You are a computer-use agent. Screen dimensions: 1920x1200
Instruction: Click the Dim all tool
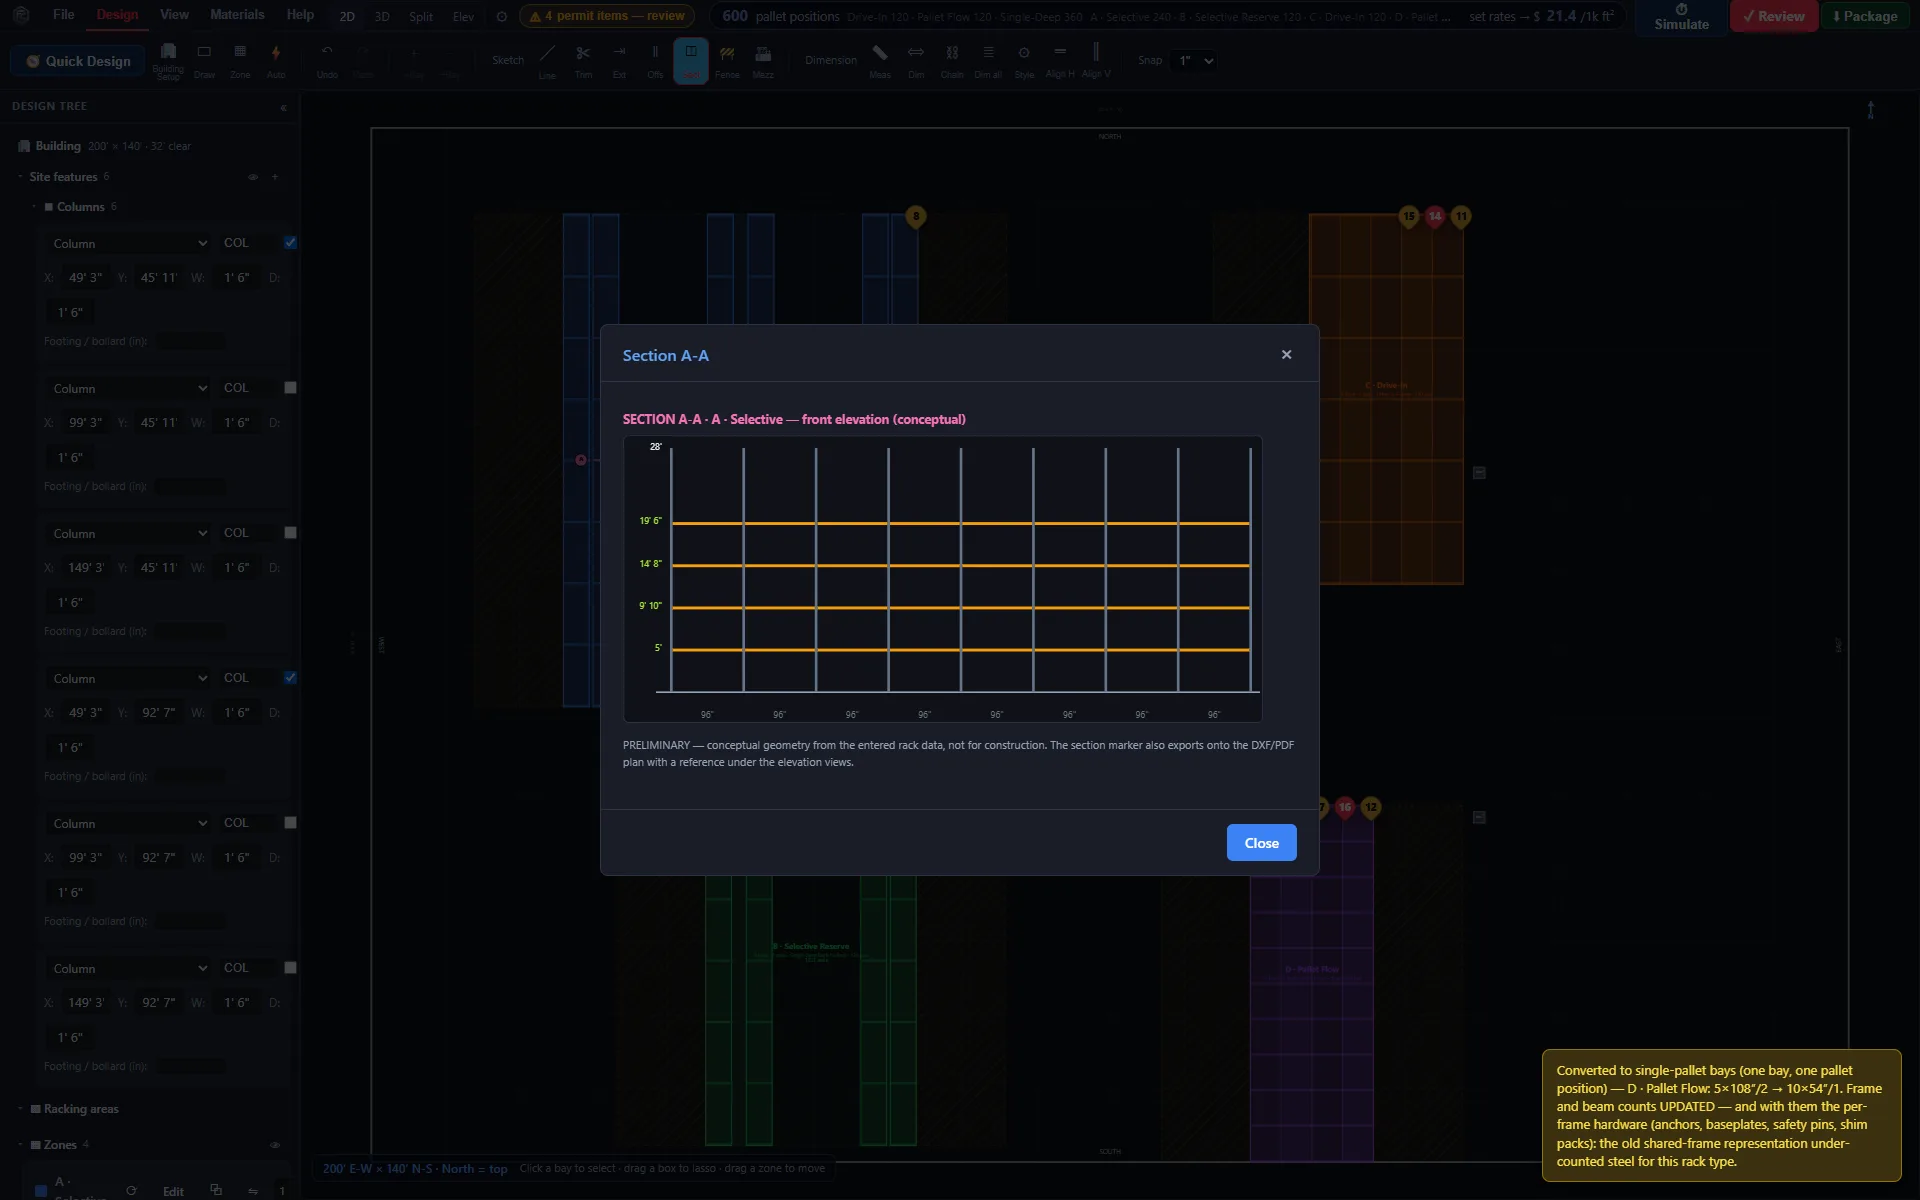point(988,60)
